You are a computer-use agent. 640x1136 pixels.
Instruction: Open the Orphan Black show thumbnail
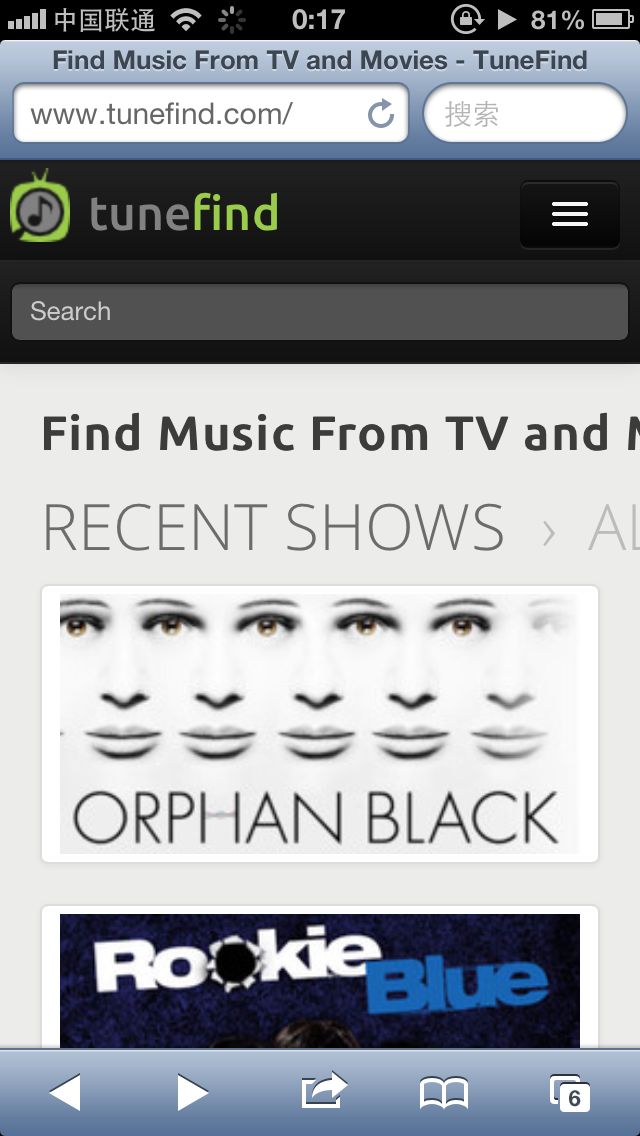320,724
